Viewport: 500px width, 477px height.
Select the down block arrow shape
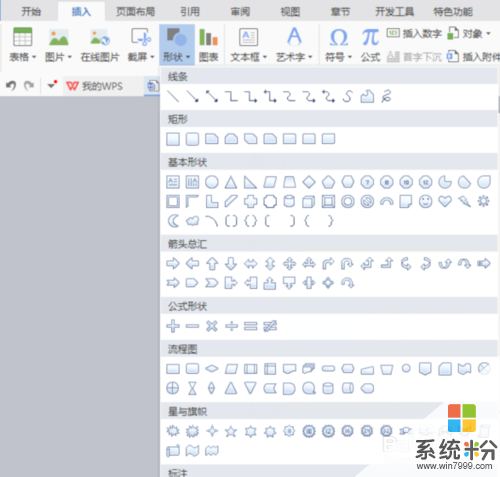coord(231,264)
